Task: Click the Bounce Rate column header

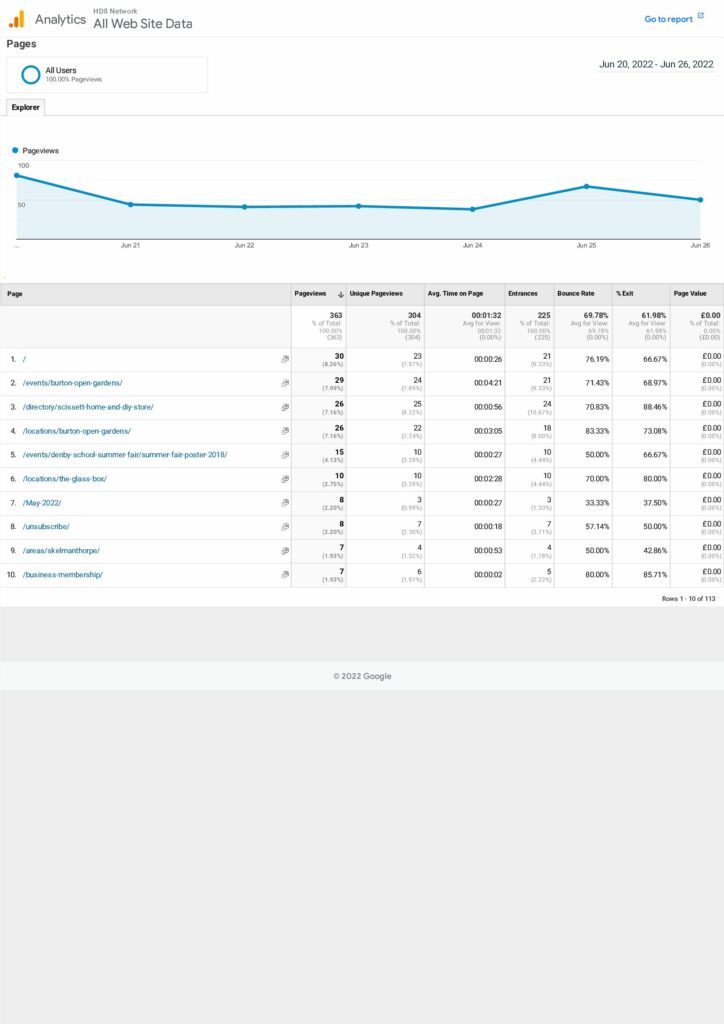Action: click(575, 294)
